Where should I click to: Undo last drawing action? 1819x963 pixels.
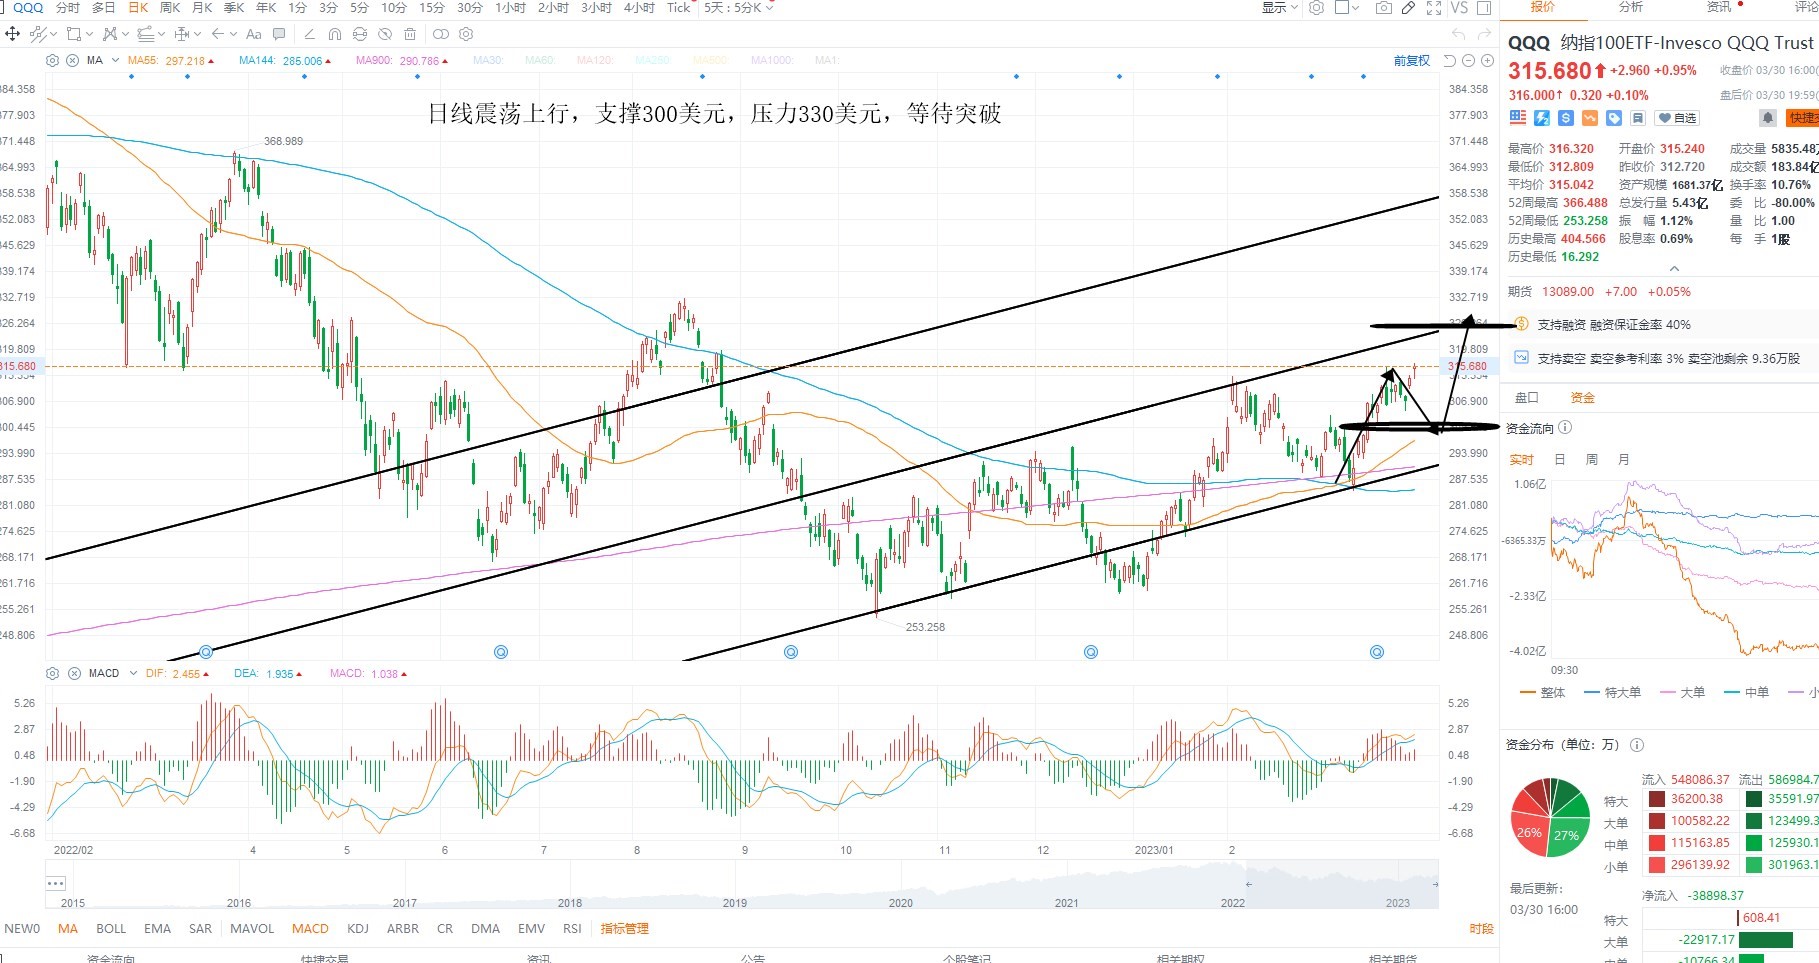click(x=1459, y=34)
